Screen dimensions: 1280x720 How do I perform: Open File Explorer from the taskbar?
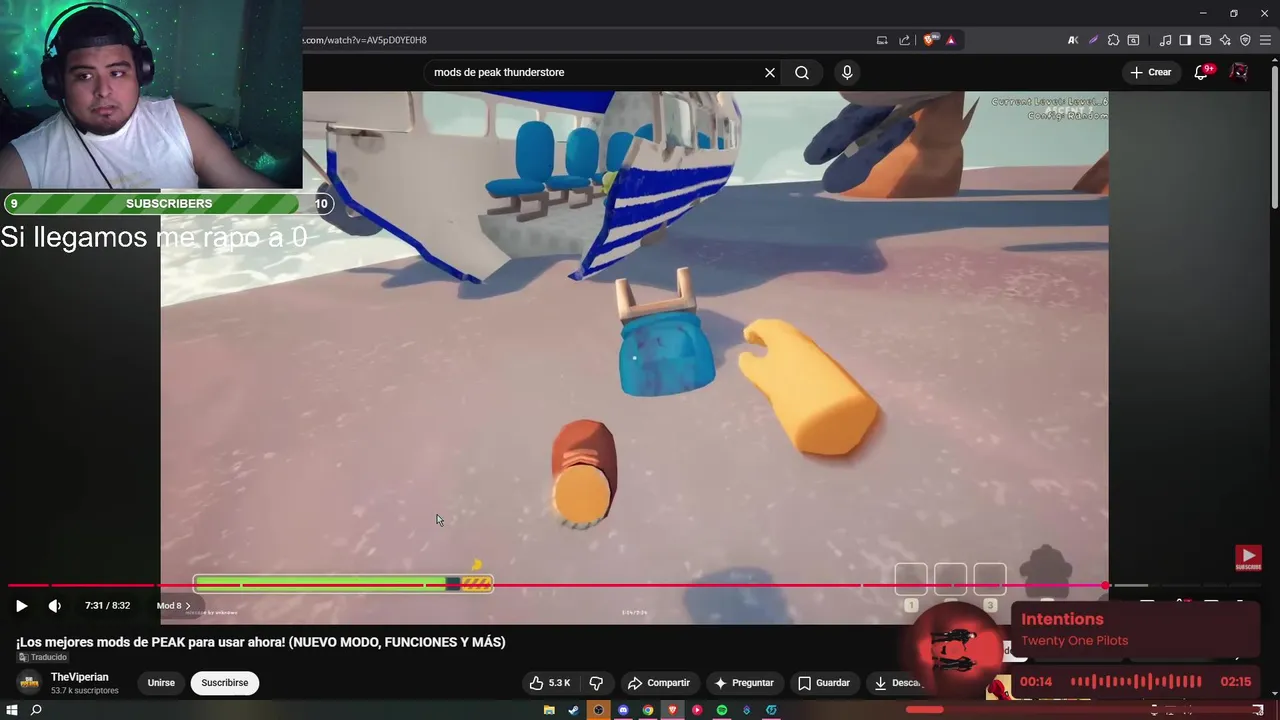tap(549, 710)
